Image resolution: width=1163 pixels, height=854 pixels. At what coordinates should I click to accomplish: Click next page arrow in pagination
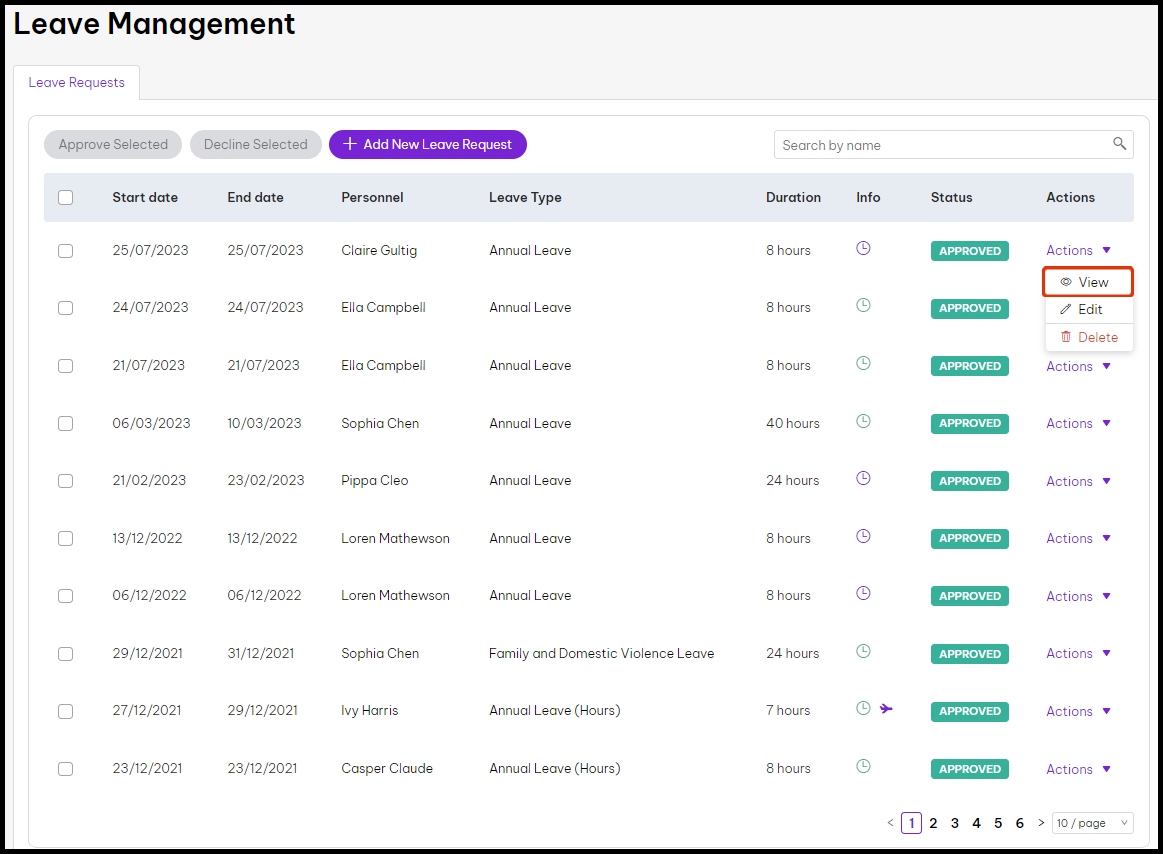[1041, 823]
